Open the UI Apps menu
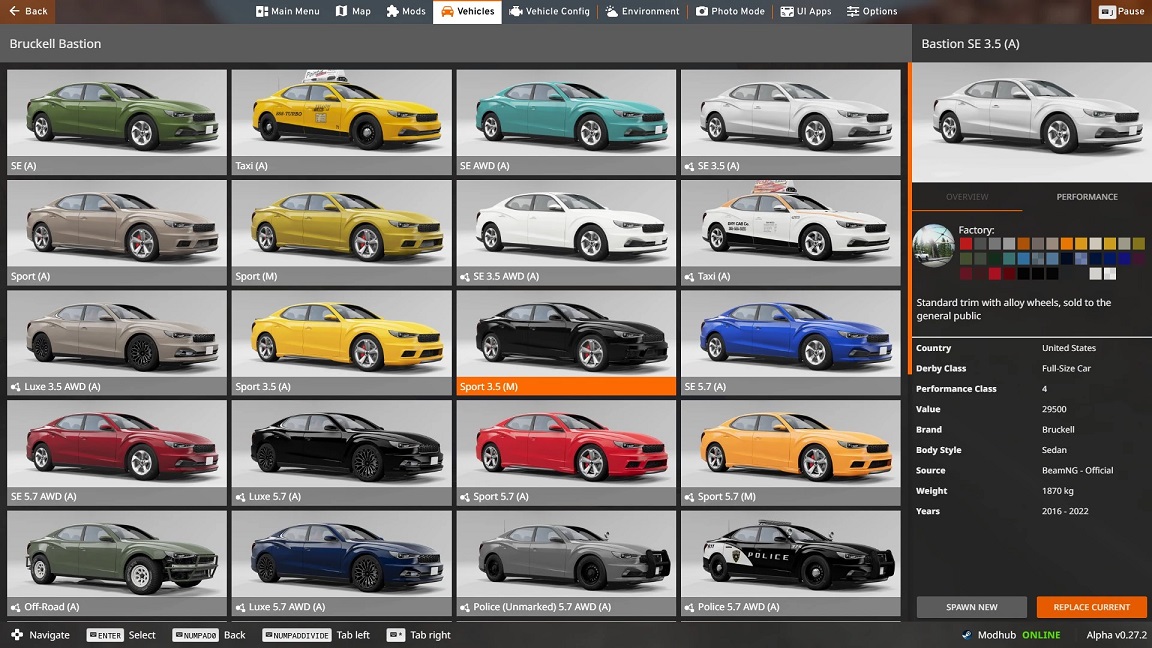The width and height of the screenshot is (1152, 648). tap(806, 11)
